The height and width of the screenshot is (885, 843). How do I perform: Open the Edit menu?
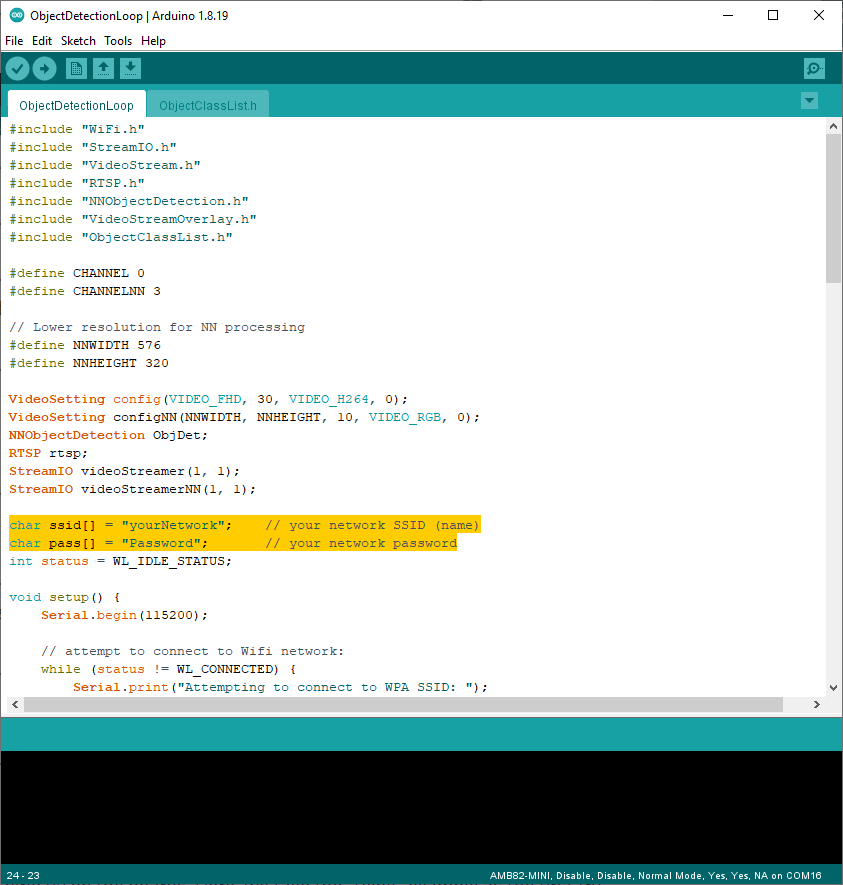tap(42, 41)
